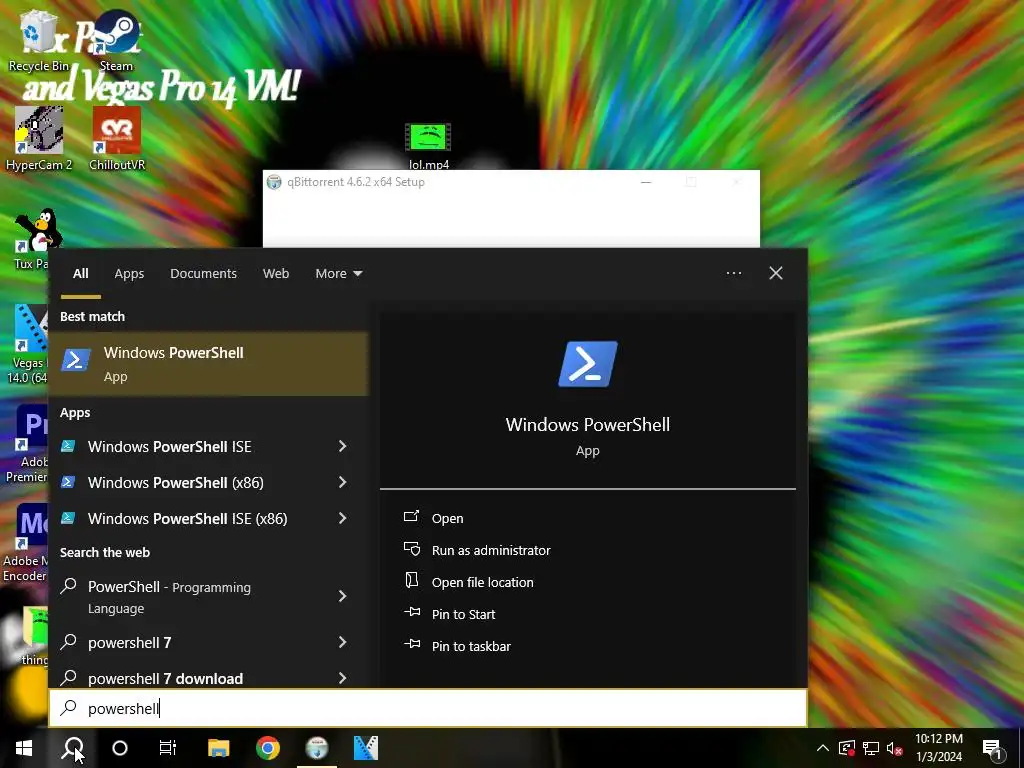Expand Windows PowerShell ISE chevron

343,446
